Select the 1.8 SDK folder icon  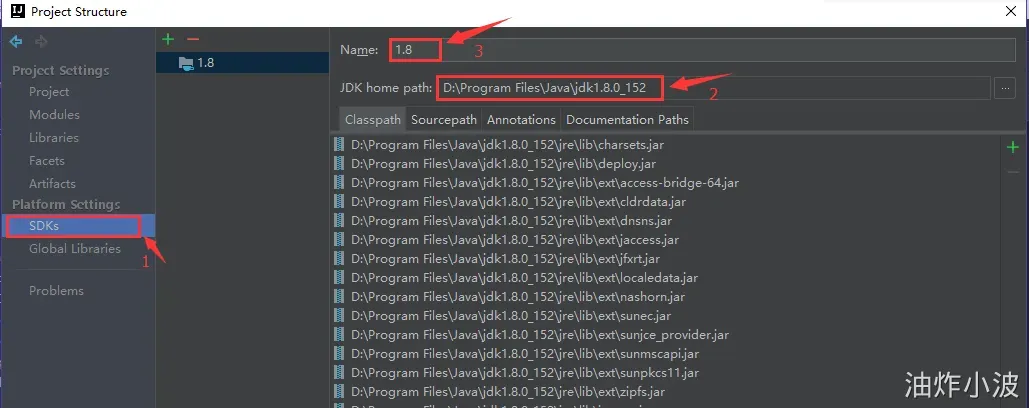pyautogui.click(x=186, y=63)
